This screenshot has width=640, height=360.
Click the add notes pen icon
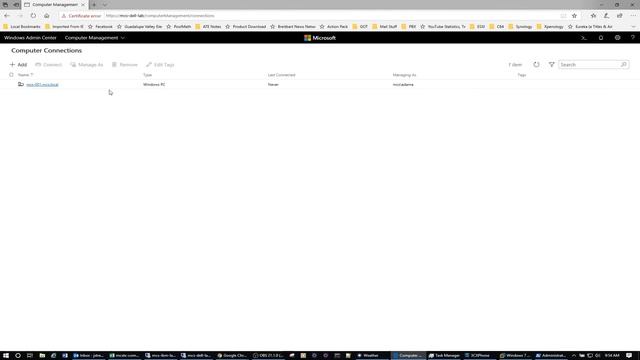(607, 16)
